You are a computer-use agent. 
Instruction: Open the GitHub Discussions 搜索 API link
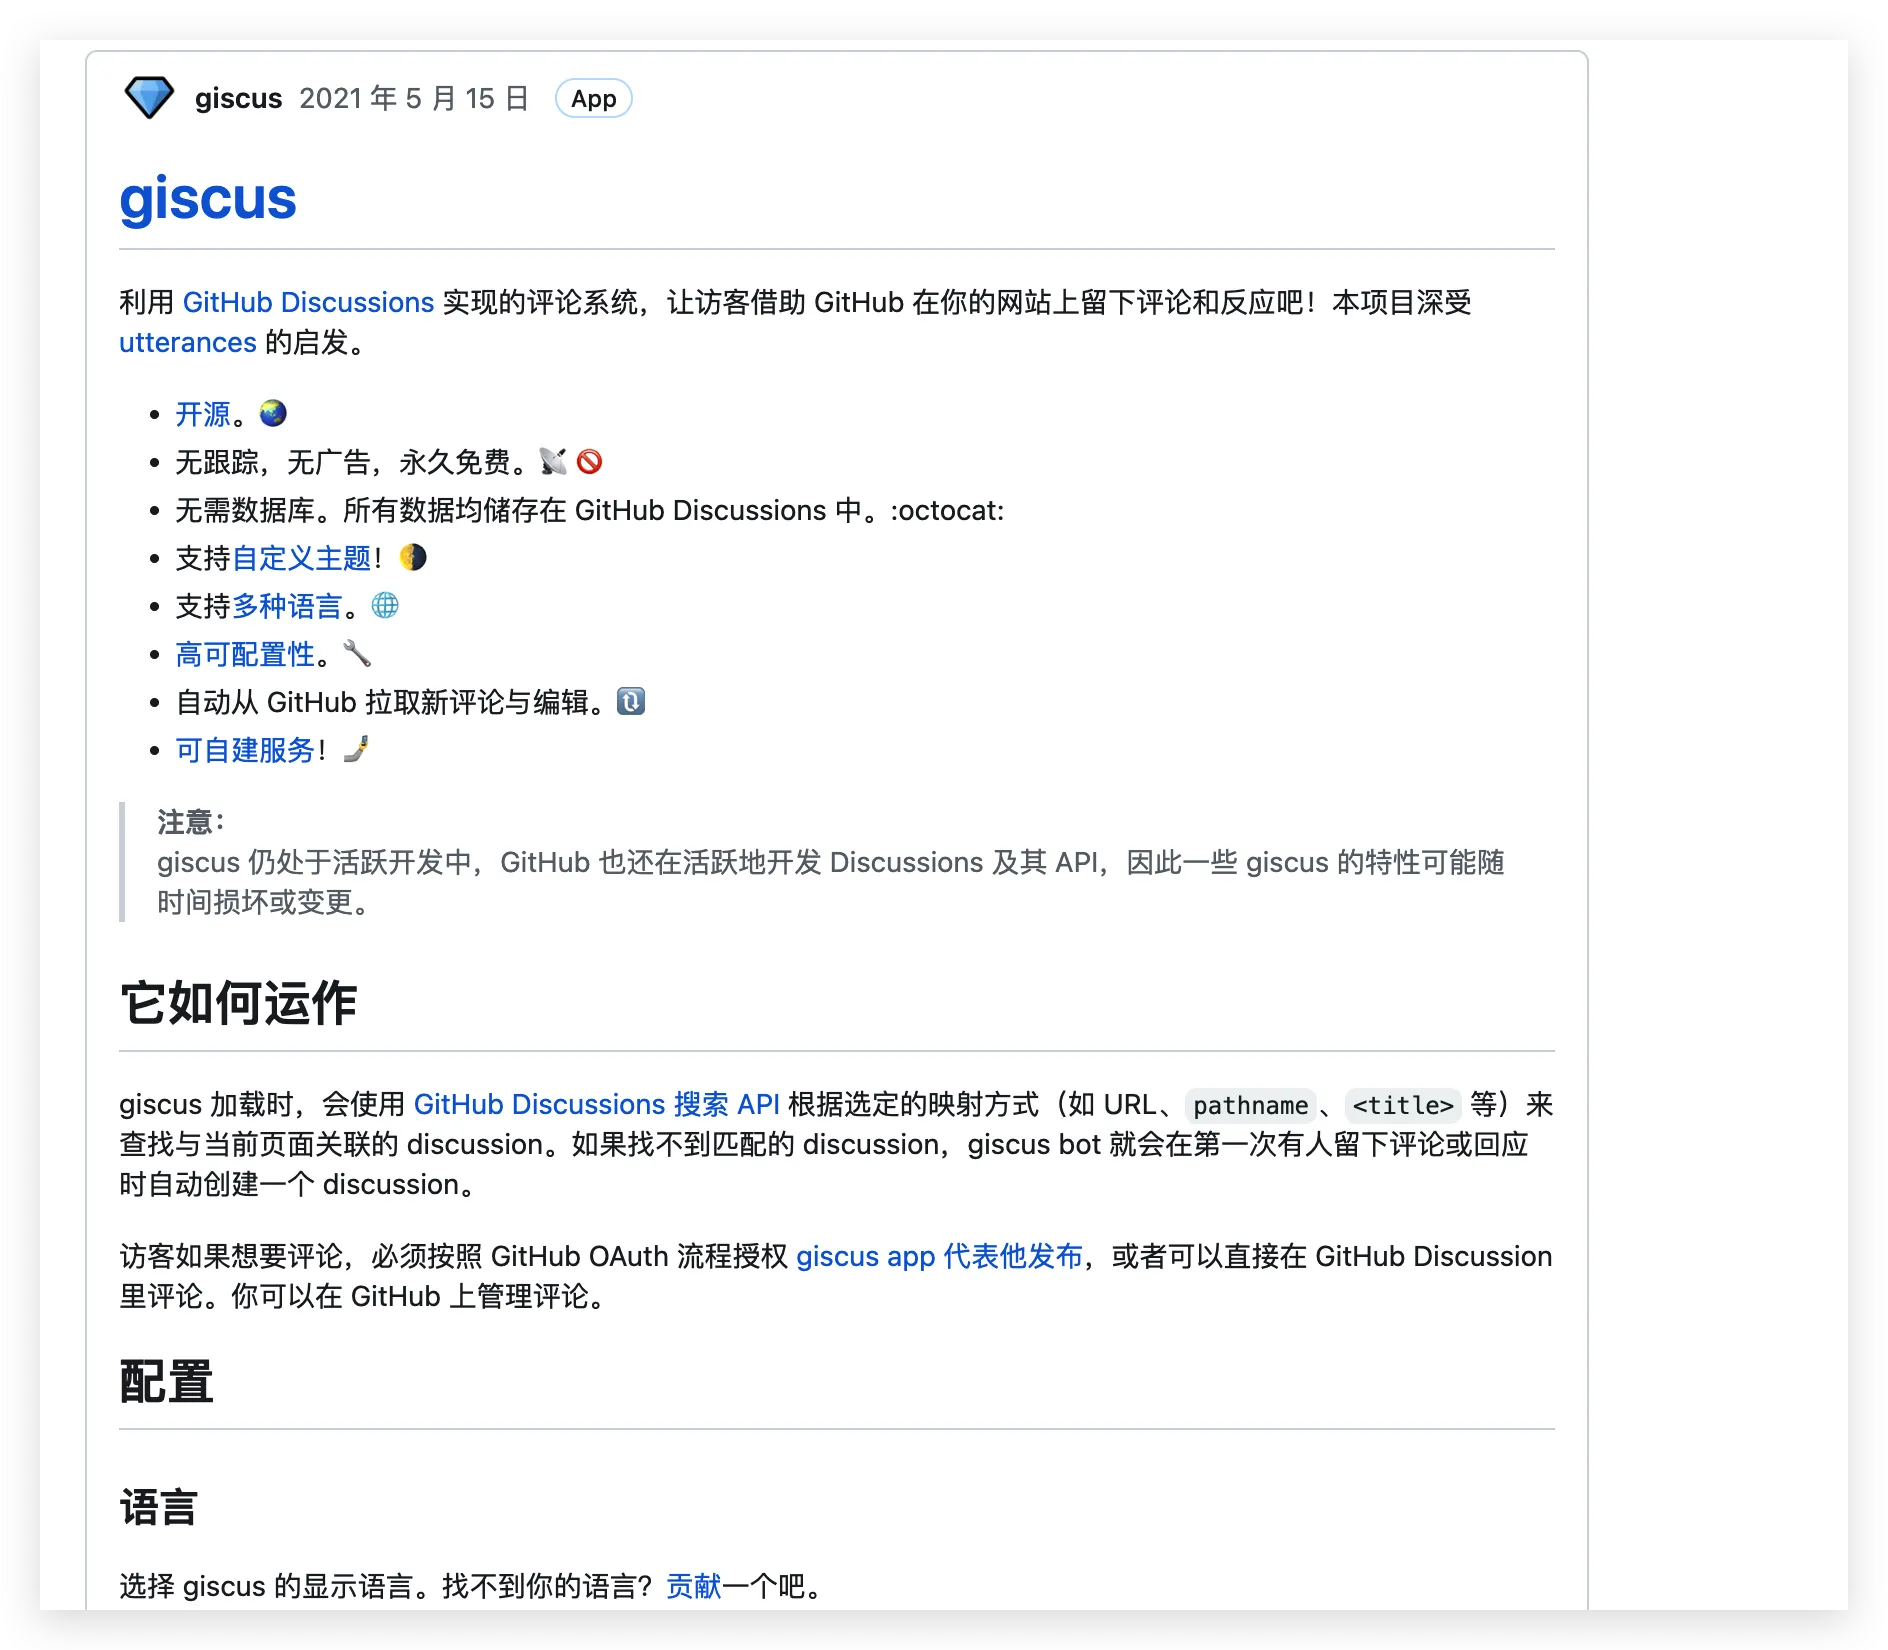[596, 1104]
